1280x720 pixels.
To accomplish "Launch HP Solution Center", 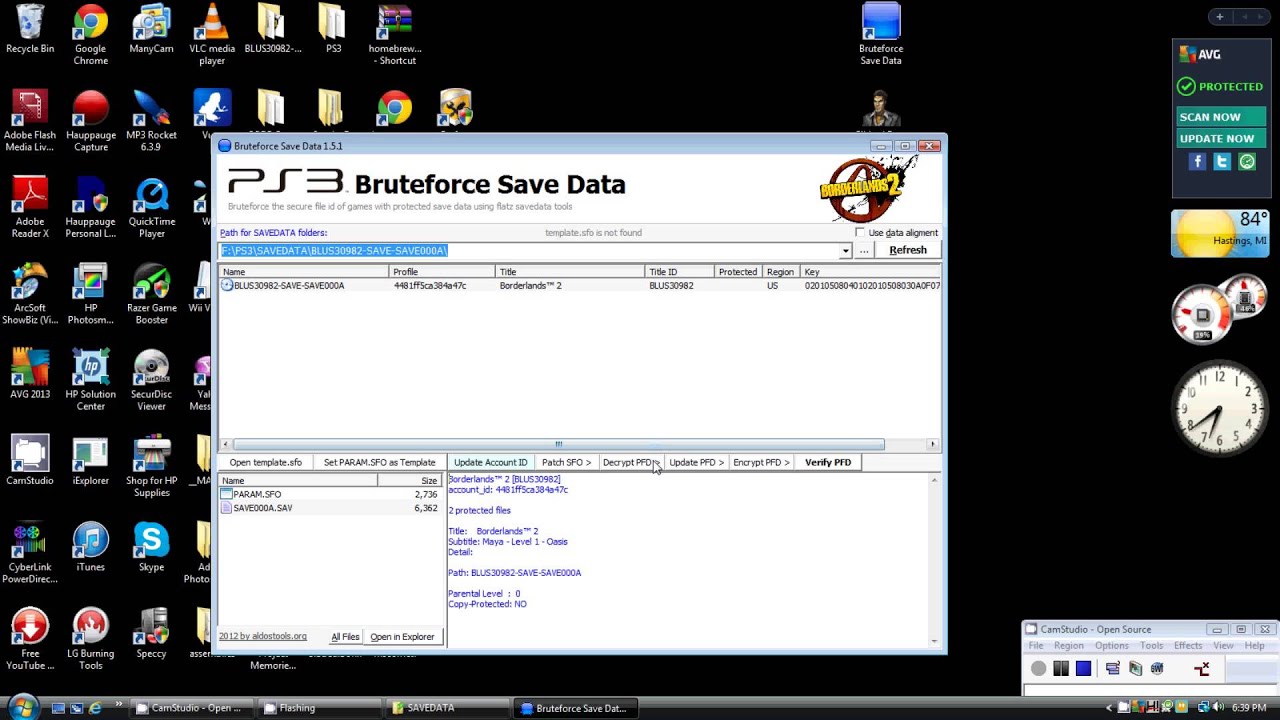I will 90,380.
